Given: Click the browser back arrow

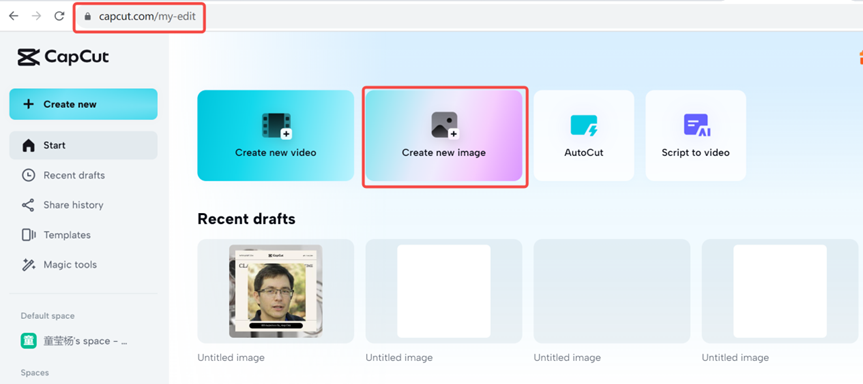Looking at the screenshot, I should pos(14,16).
